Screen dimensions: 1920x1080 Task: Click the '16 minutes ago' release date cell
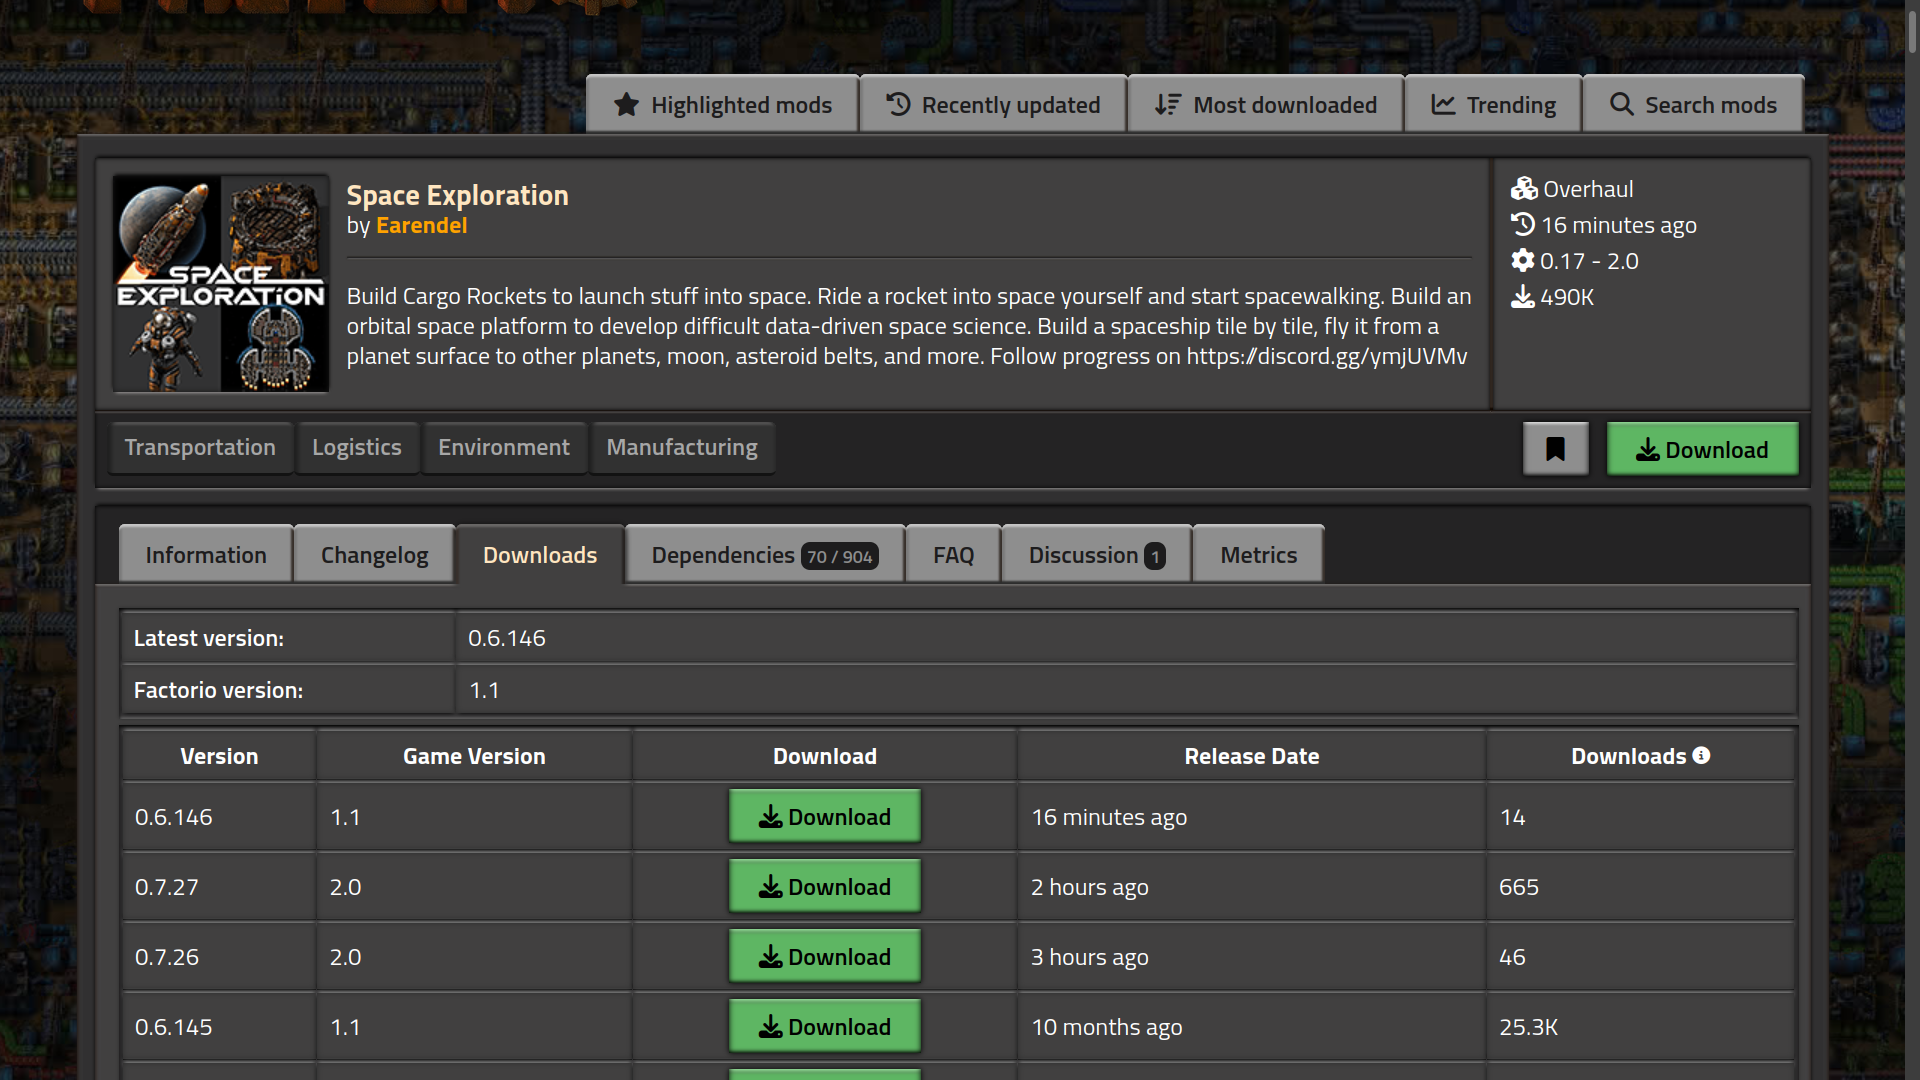[1252, 817]
